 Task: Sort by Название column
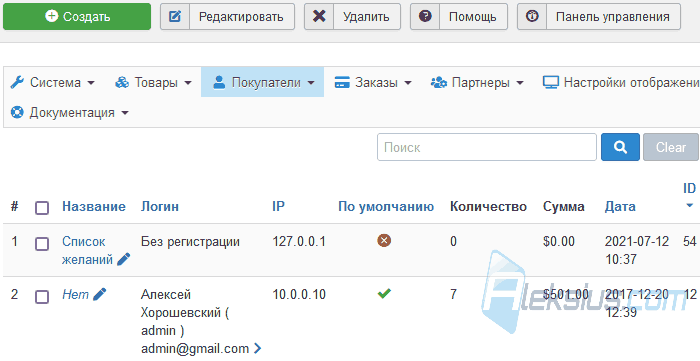(x=94, y=207)
